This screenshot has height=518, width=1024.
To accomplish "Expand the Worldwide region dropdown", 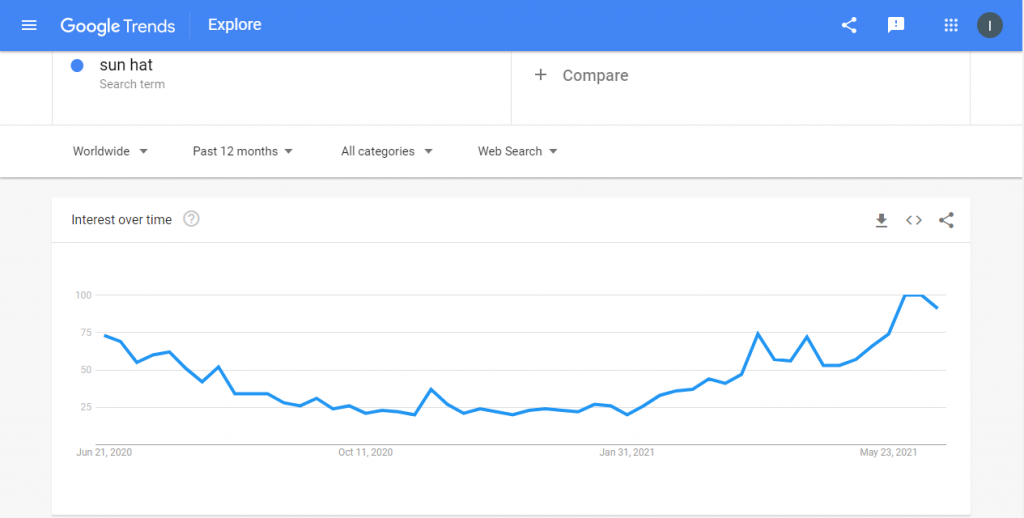I will pos(110,151).
